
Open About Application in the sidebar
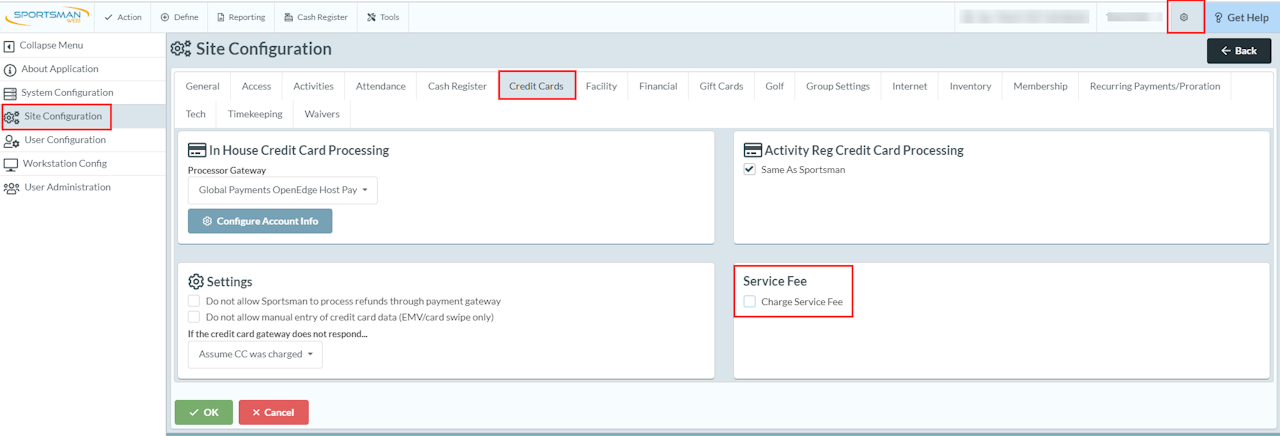pos(59,69)
